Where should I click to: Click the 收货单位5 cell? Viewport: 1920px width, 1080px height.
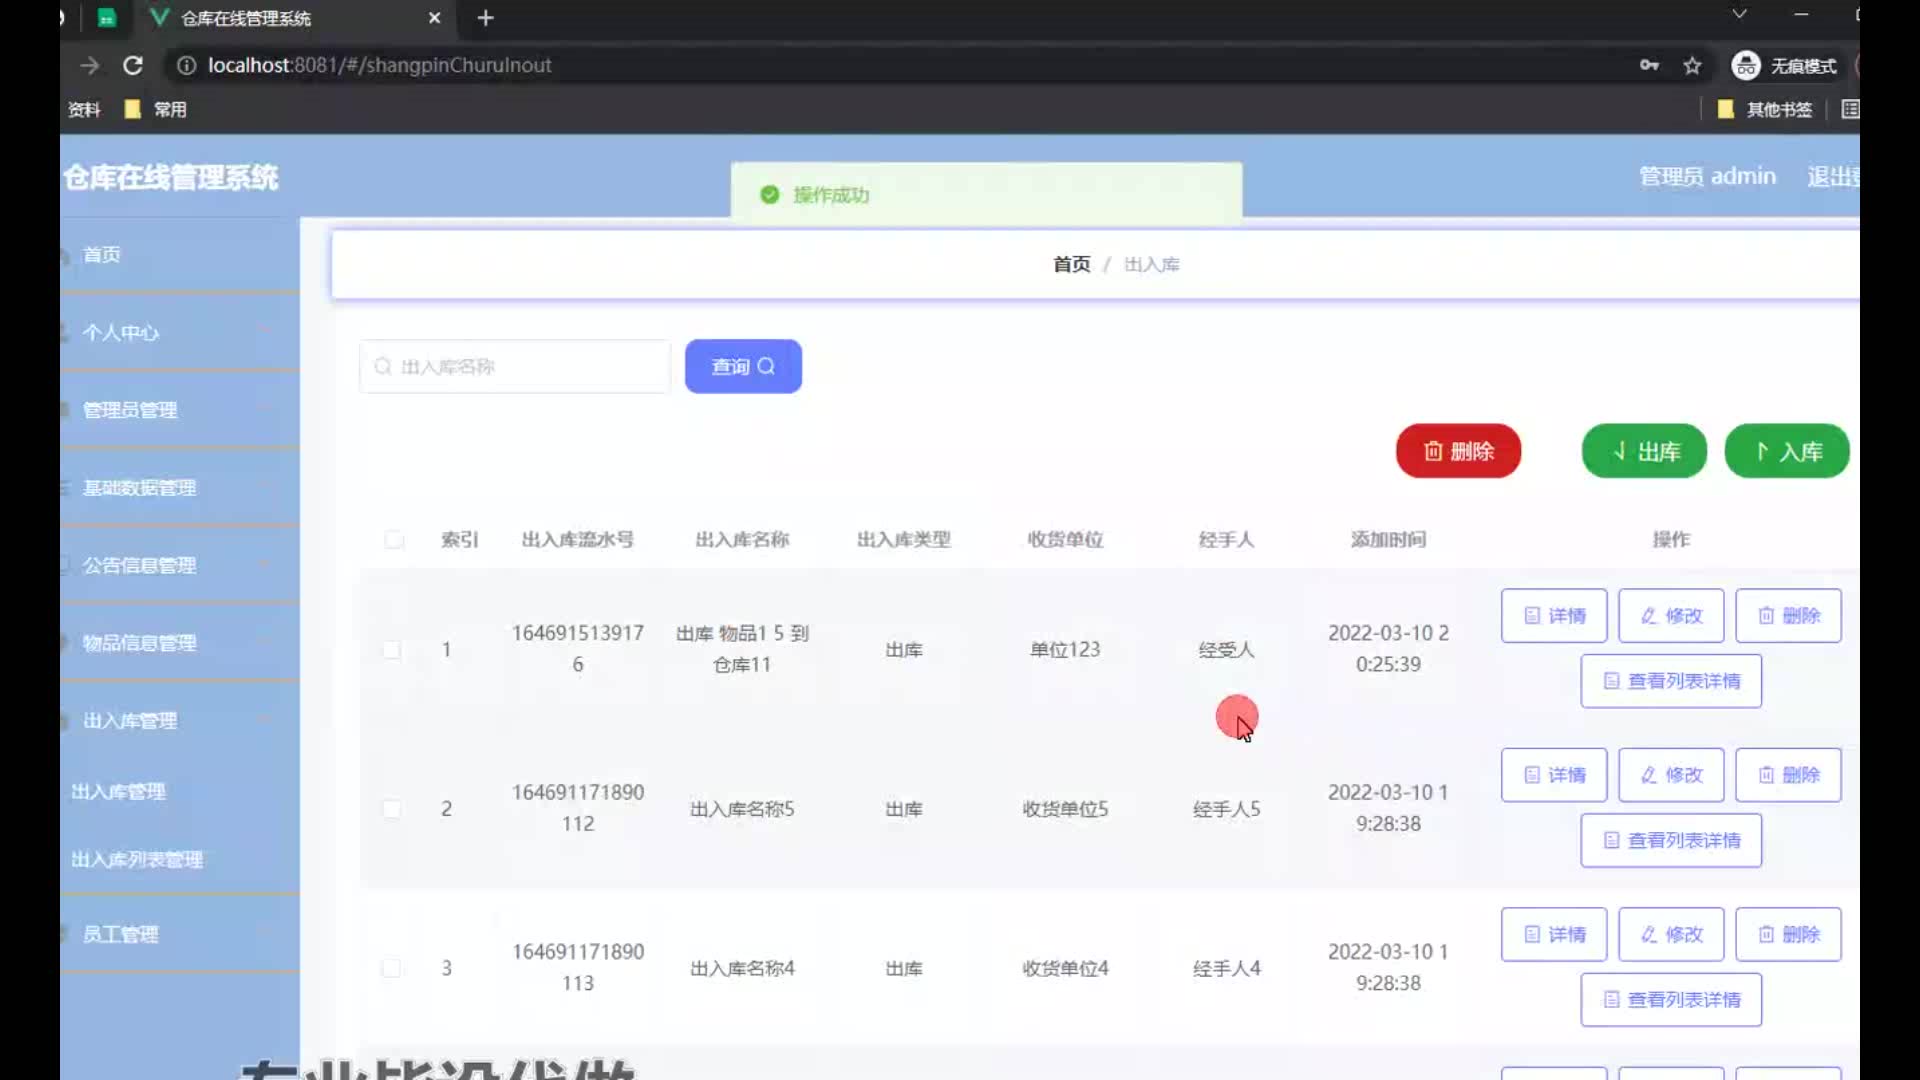(x=1065, y=809)
